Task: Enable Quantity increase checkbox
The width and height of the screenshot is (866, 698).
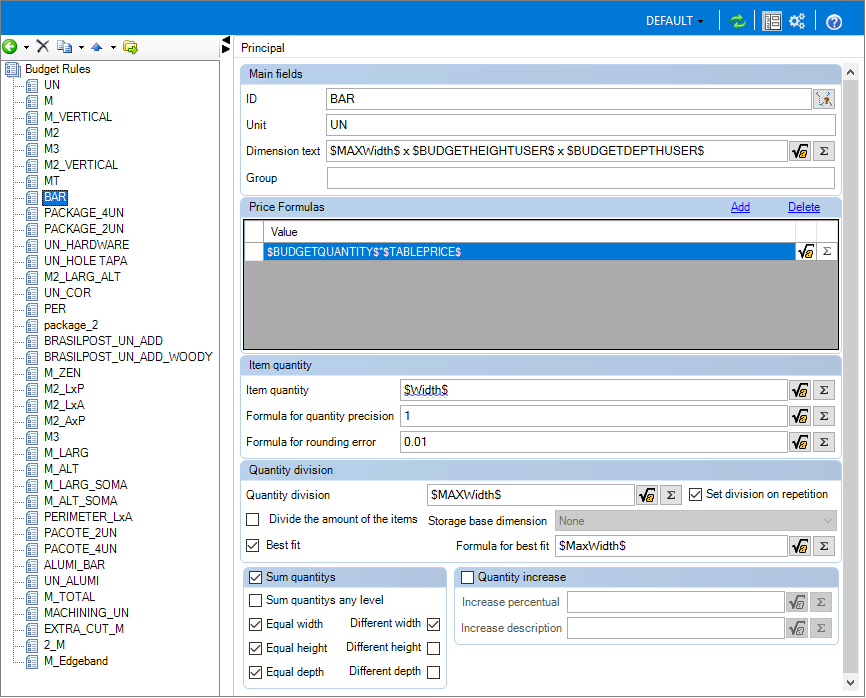Action: click(468, 578)
